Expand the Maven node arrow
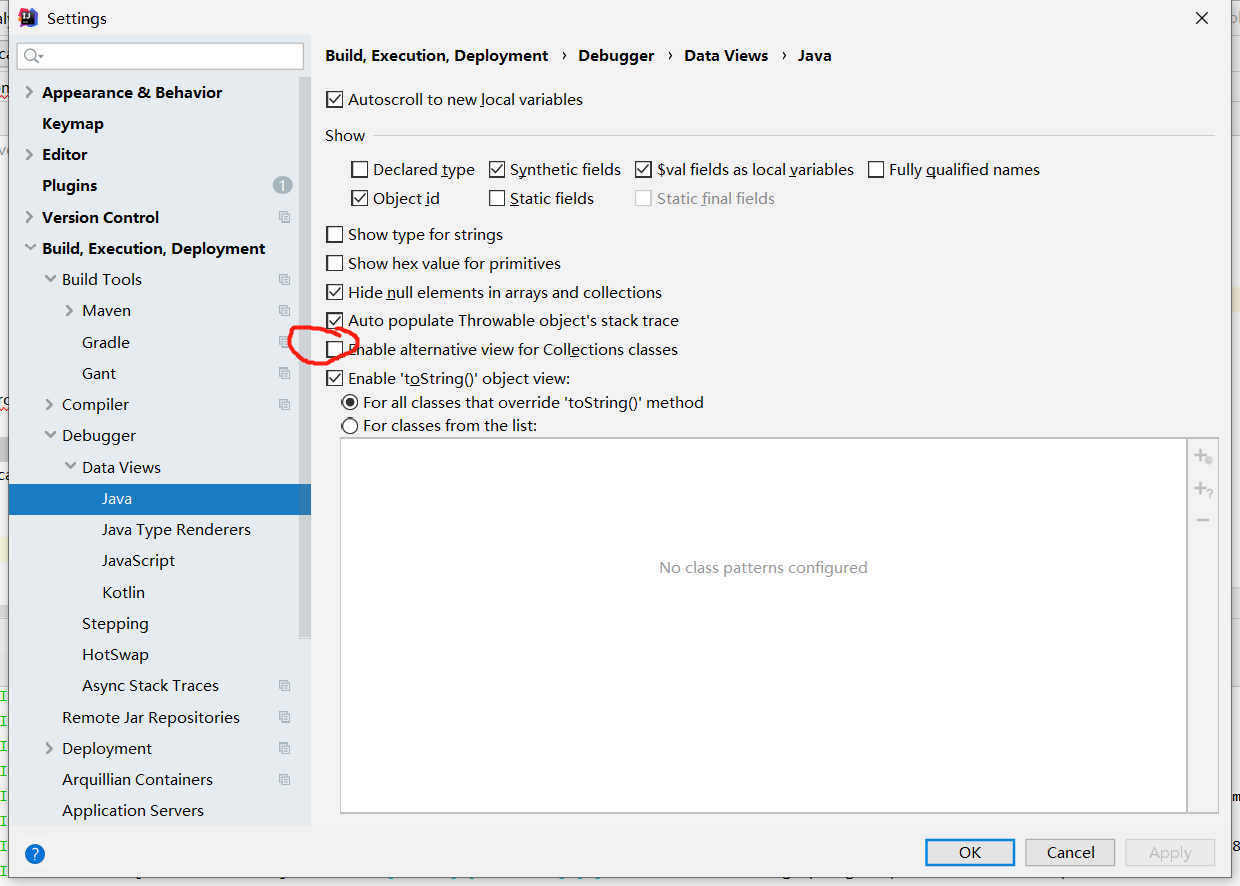The image size is (1240, 886). tap(69, 311)
